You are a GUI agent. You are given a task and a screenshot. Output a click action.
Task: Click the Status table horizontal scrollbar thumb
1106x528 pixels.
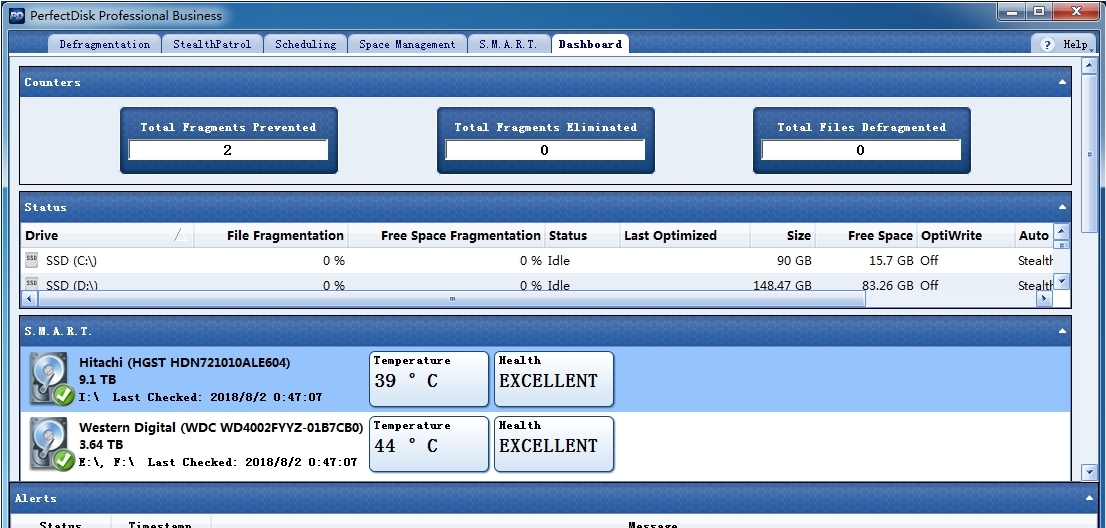coord(451,299)
